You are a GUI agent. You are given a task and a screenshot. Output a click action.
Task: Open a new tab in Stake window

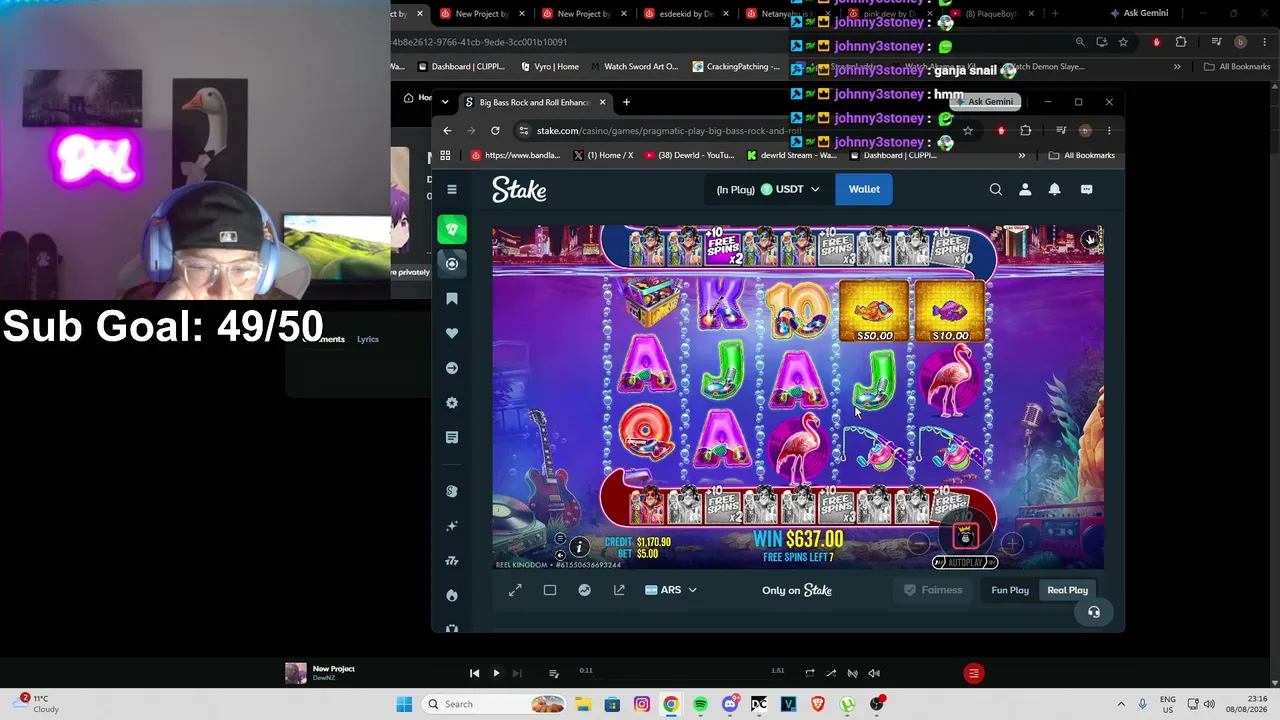[626, 102]
